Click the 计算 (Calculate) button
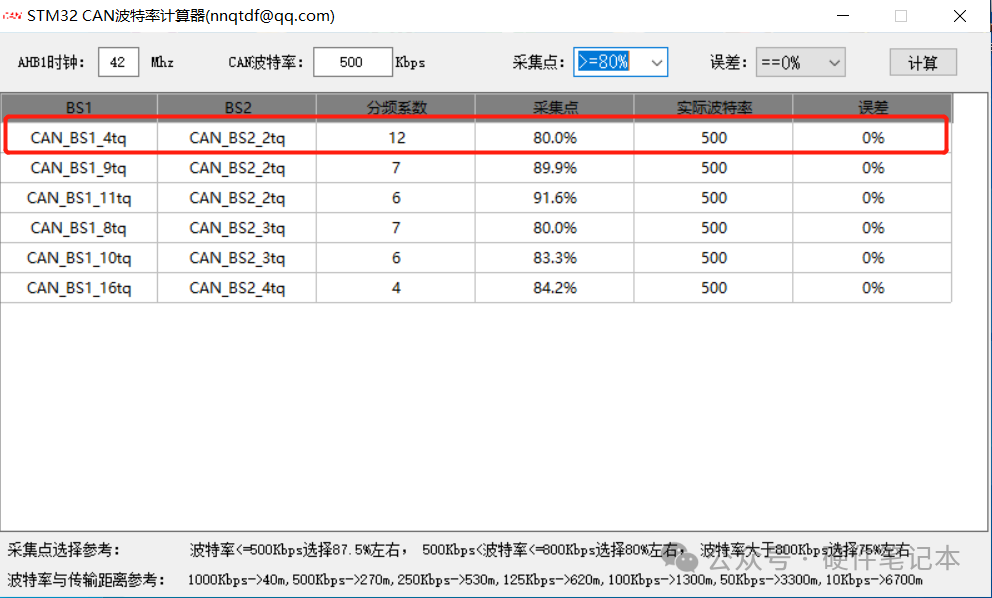This screenshot has width=992, height=598. coord(922,61)
